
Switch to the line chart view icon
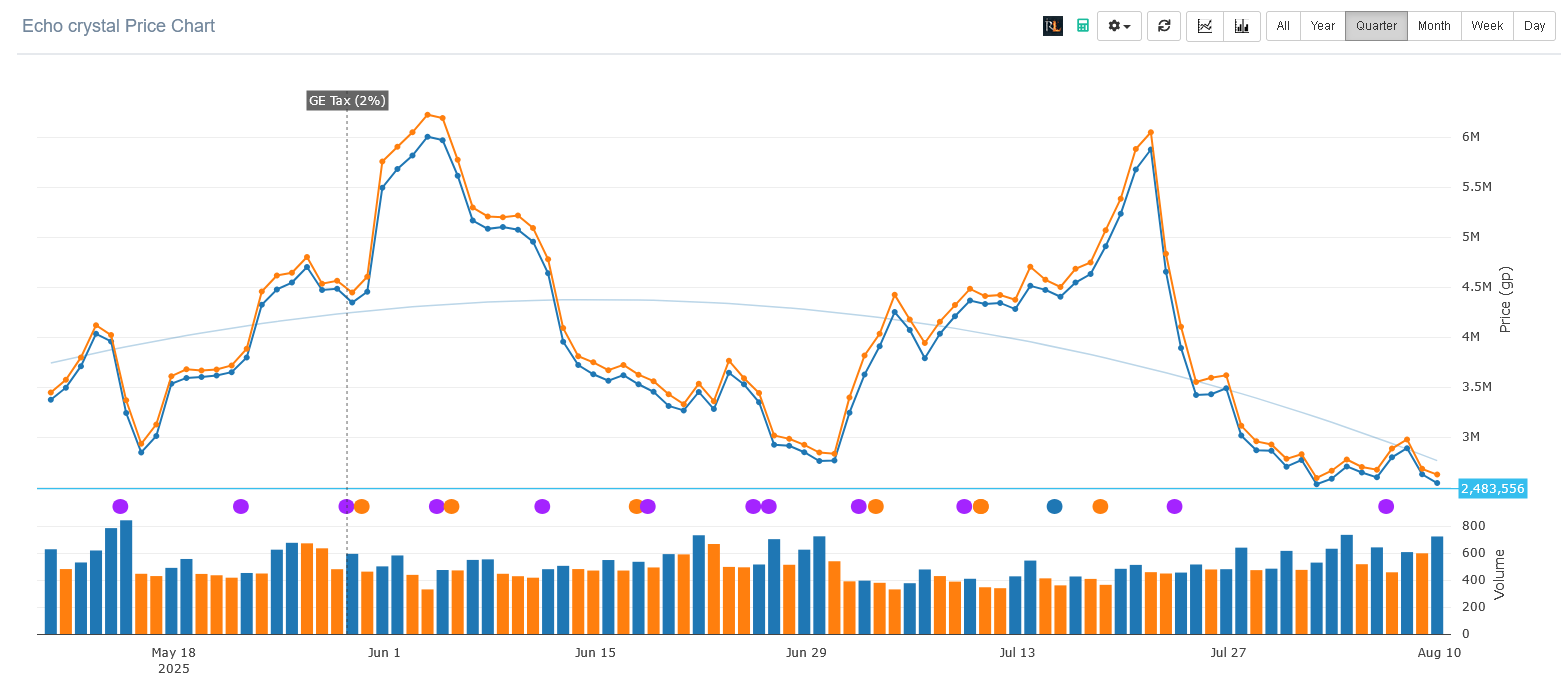pos(1205,26)
